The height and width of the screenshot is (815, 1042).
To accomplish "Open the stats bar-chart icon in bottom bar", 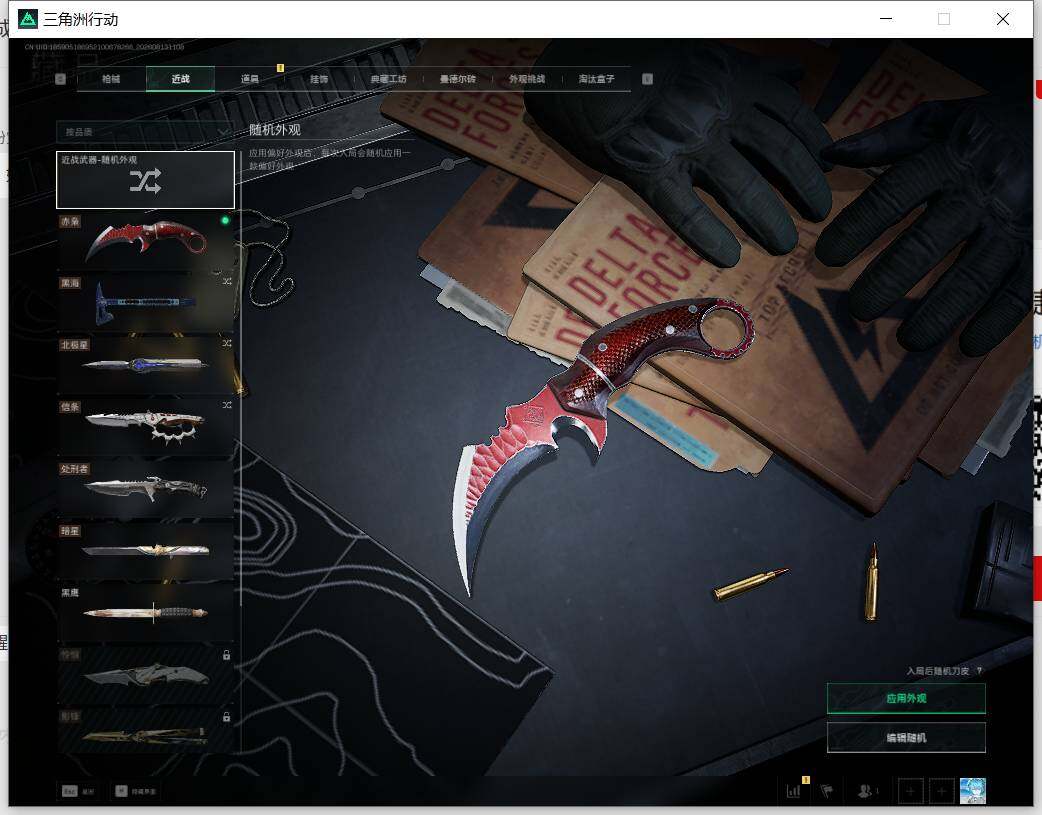I will [793, 791].
